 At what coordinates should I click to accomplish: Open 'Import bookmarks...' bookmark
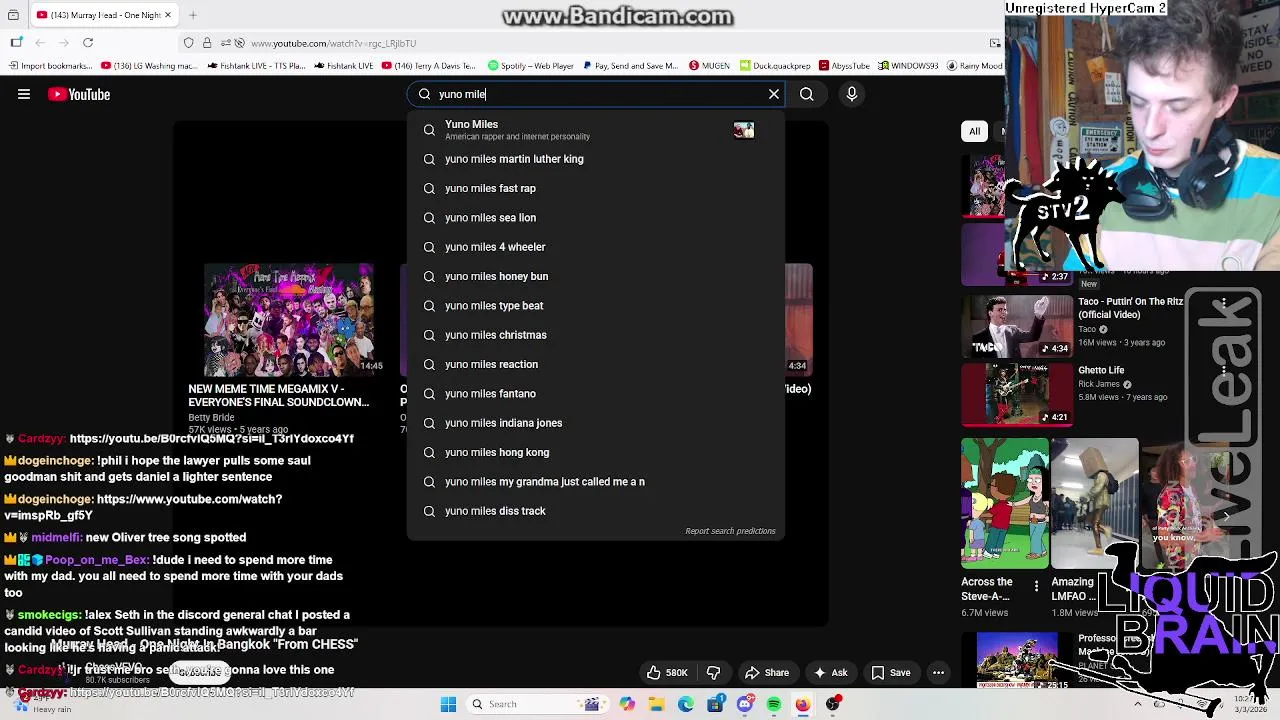click(x=51, y=66)
